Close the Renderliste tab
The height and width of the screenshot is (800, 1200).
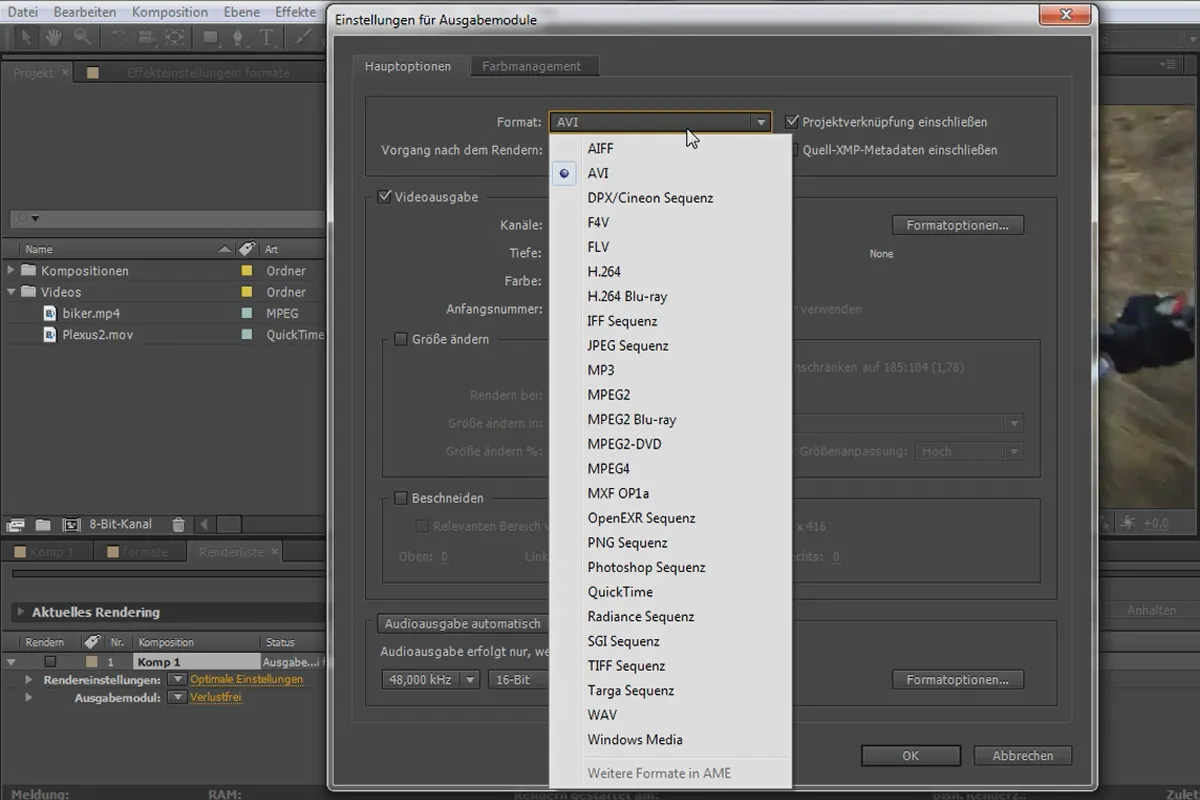tap(274, 552)
